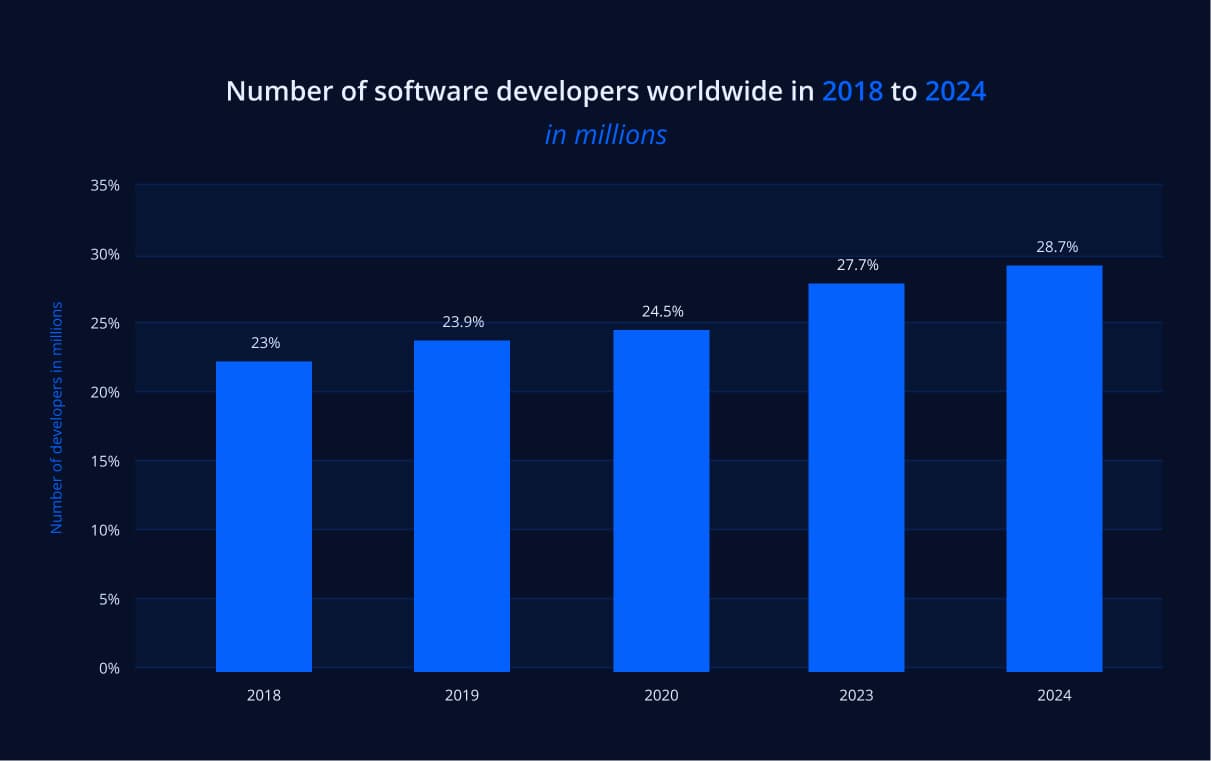
Task: Click the italic subtitle 'in millions'
Action: [606, 134]
